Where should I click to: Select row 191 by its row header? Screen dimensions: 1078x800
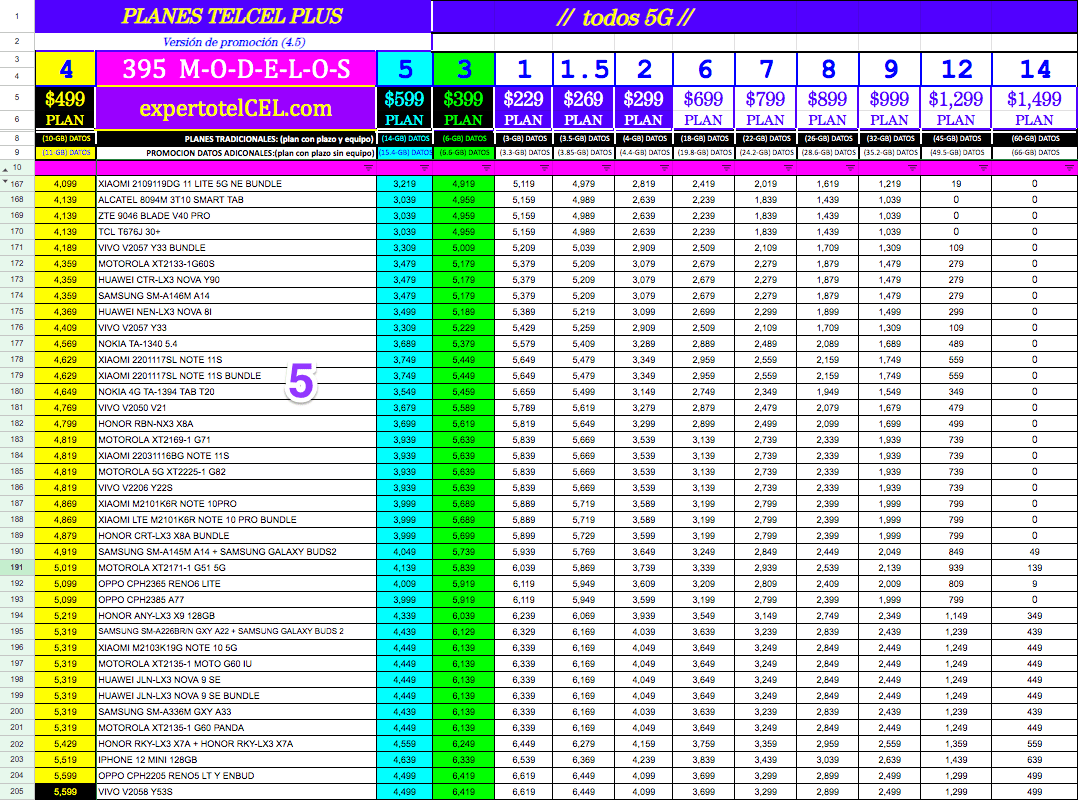17,568
